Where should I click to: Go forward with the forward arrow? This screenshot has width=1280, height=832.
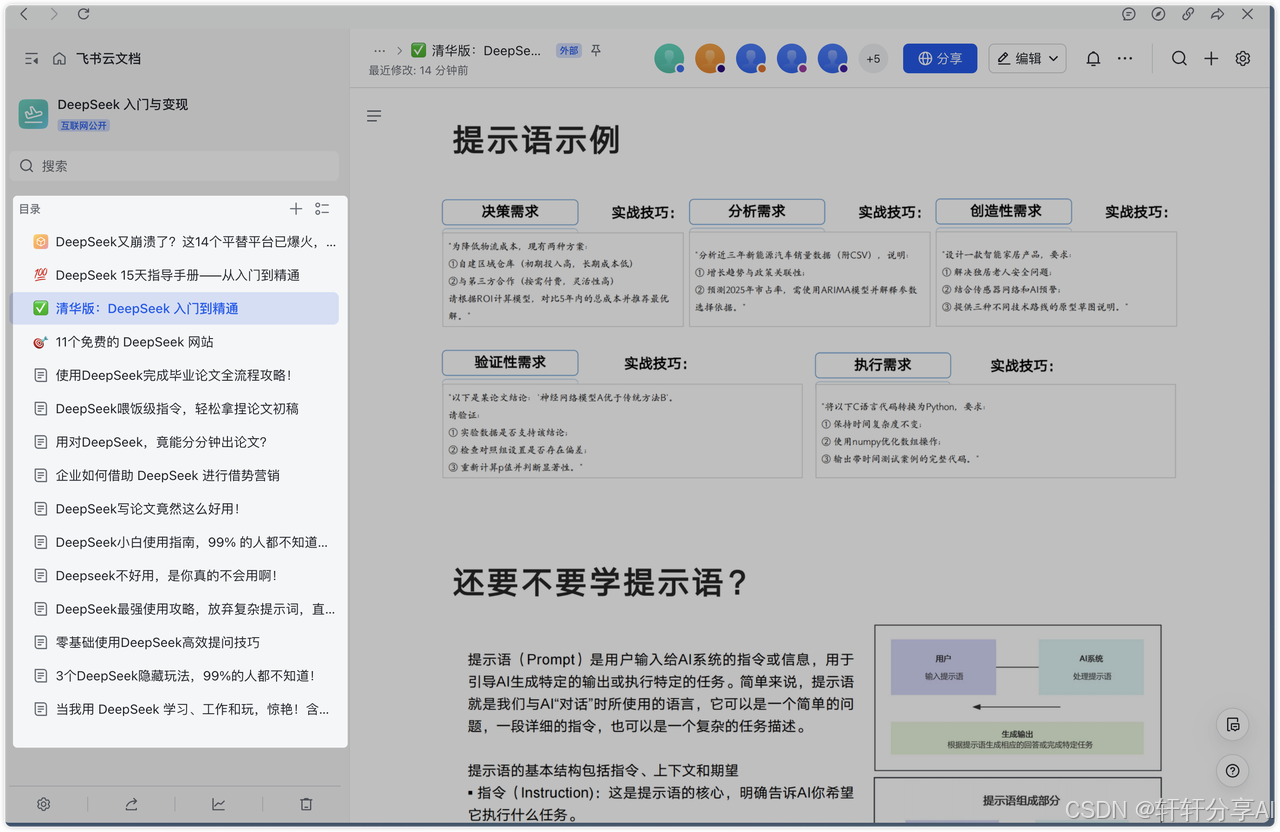pos(54,14)
